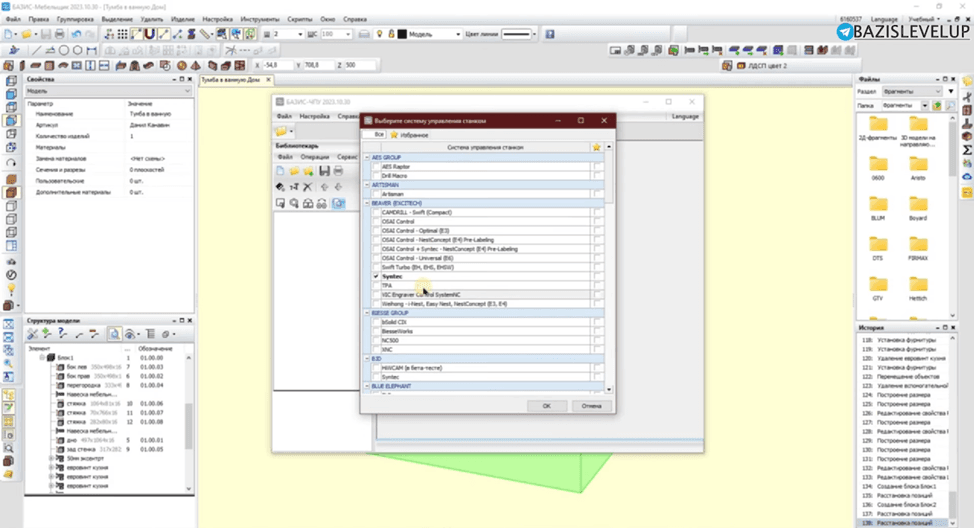Select the circle drawing tool

pyautogui.click(x=63, y=50)
